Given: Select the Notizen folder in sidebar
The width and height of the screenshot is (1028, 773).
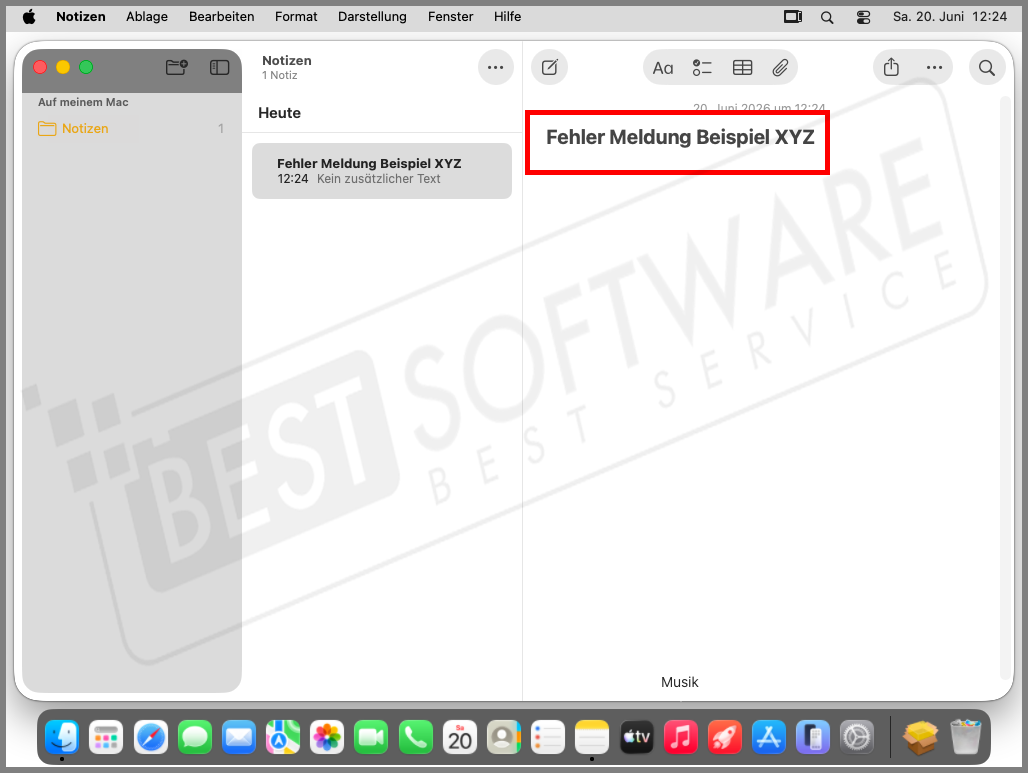Looking at the screenshot, I should click(132, 129).
